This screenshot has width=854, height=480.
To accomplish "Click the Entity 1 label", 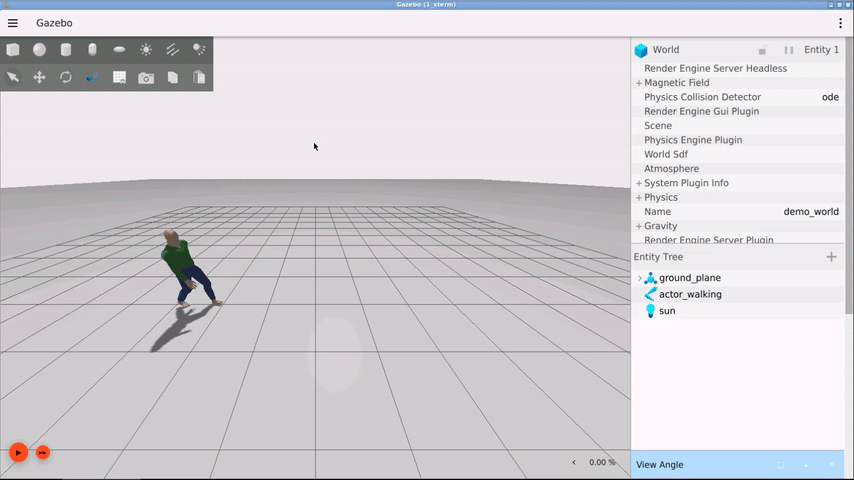I will tap(821, 50).
